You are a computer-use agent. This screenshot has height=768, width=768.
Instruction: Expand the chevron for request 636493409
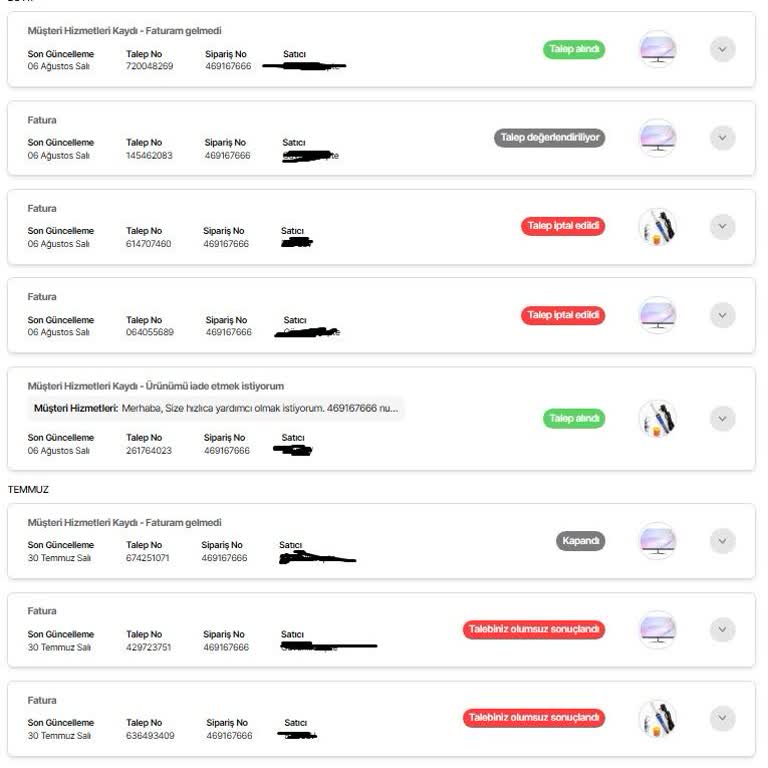coord(722,718)
